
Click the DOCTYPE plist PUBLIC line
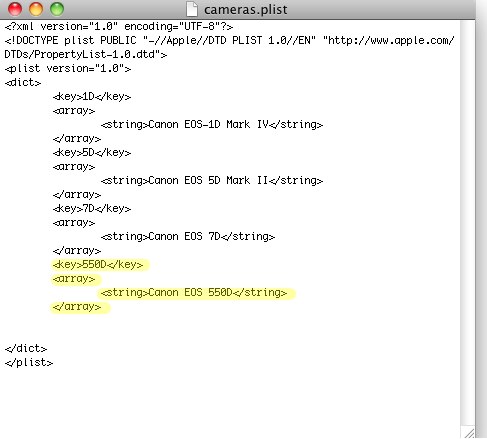[x=229, y=40]
